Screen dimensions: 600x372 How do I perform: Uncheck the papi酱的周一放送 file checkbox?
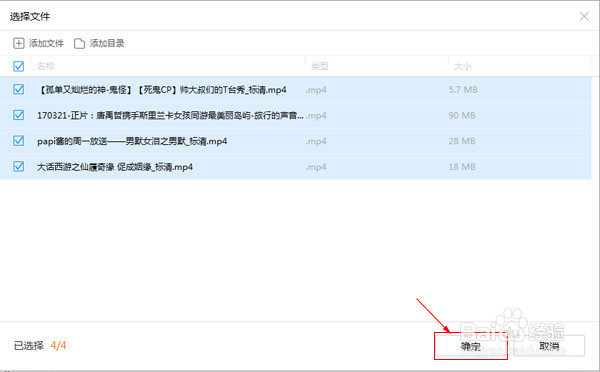(18, 140)
